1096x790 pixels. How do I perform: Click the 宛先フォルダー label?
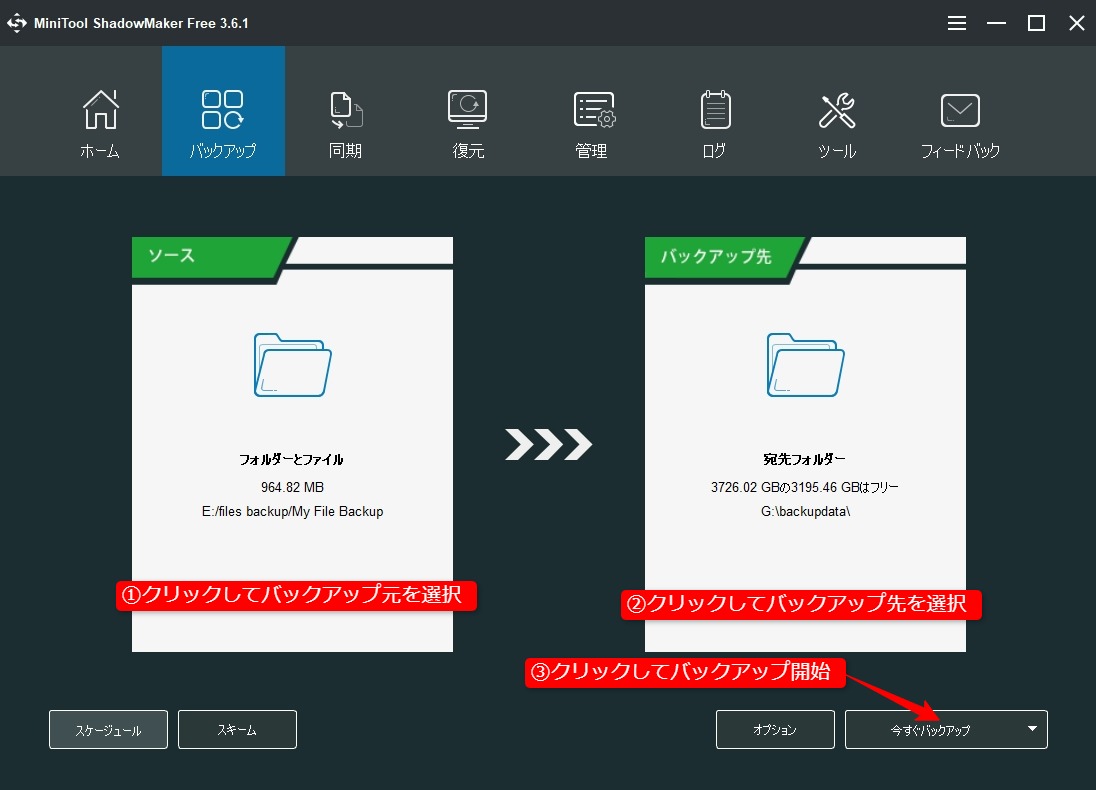(x=805, y=459)
